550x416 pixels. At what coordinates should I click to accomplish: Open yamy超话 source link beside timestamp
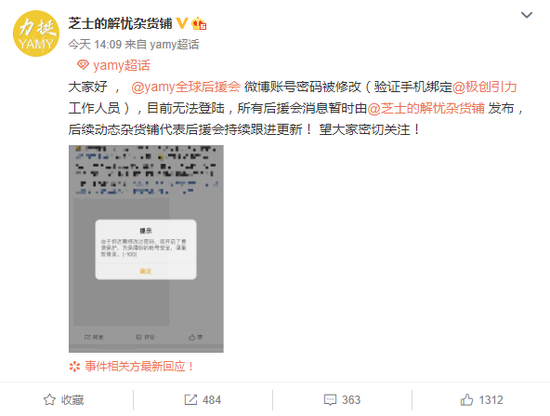[174, 45]
